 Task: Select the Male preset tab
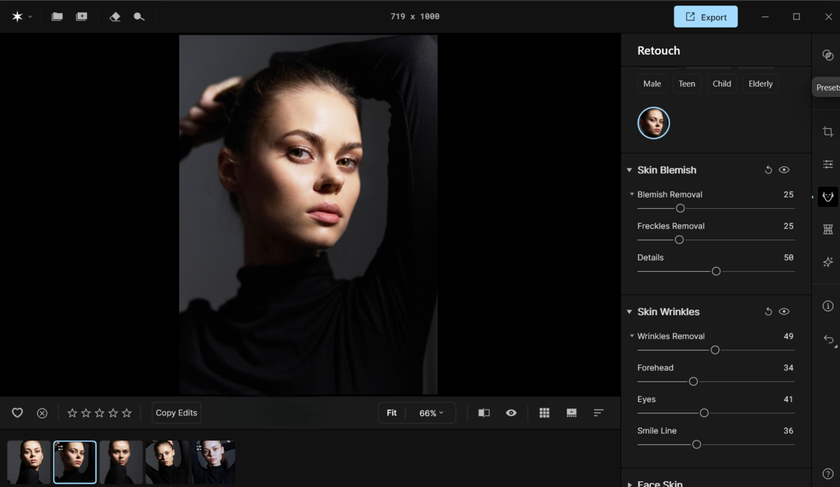(652, 84)
